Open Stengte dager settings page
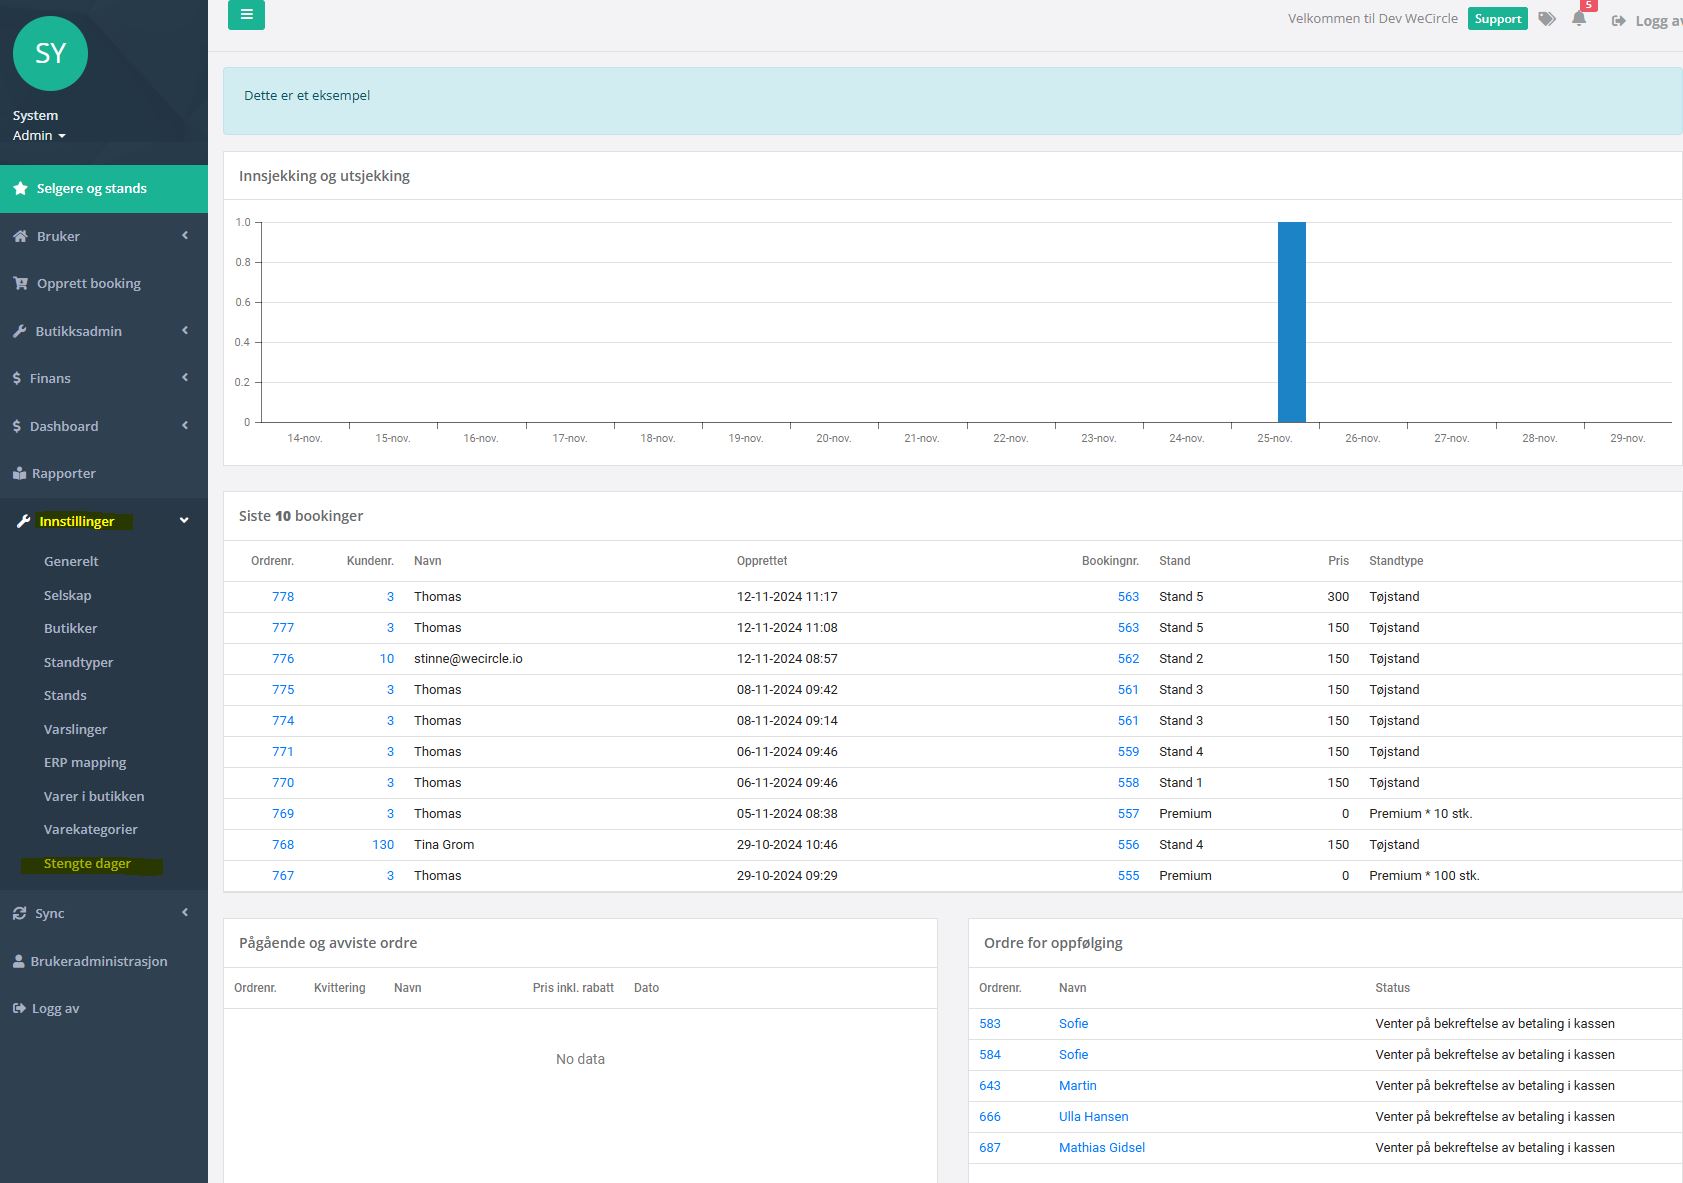1683x1183 pixels. click(87, 864)
